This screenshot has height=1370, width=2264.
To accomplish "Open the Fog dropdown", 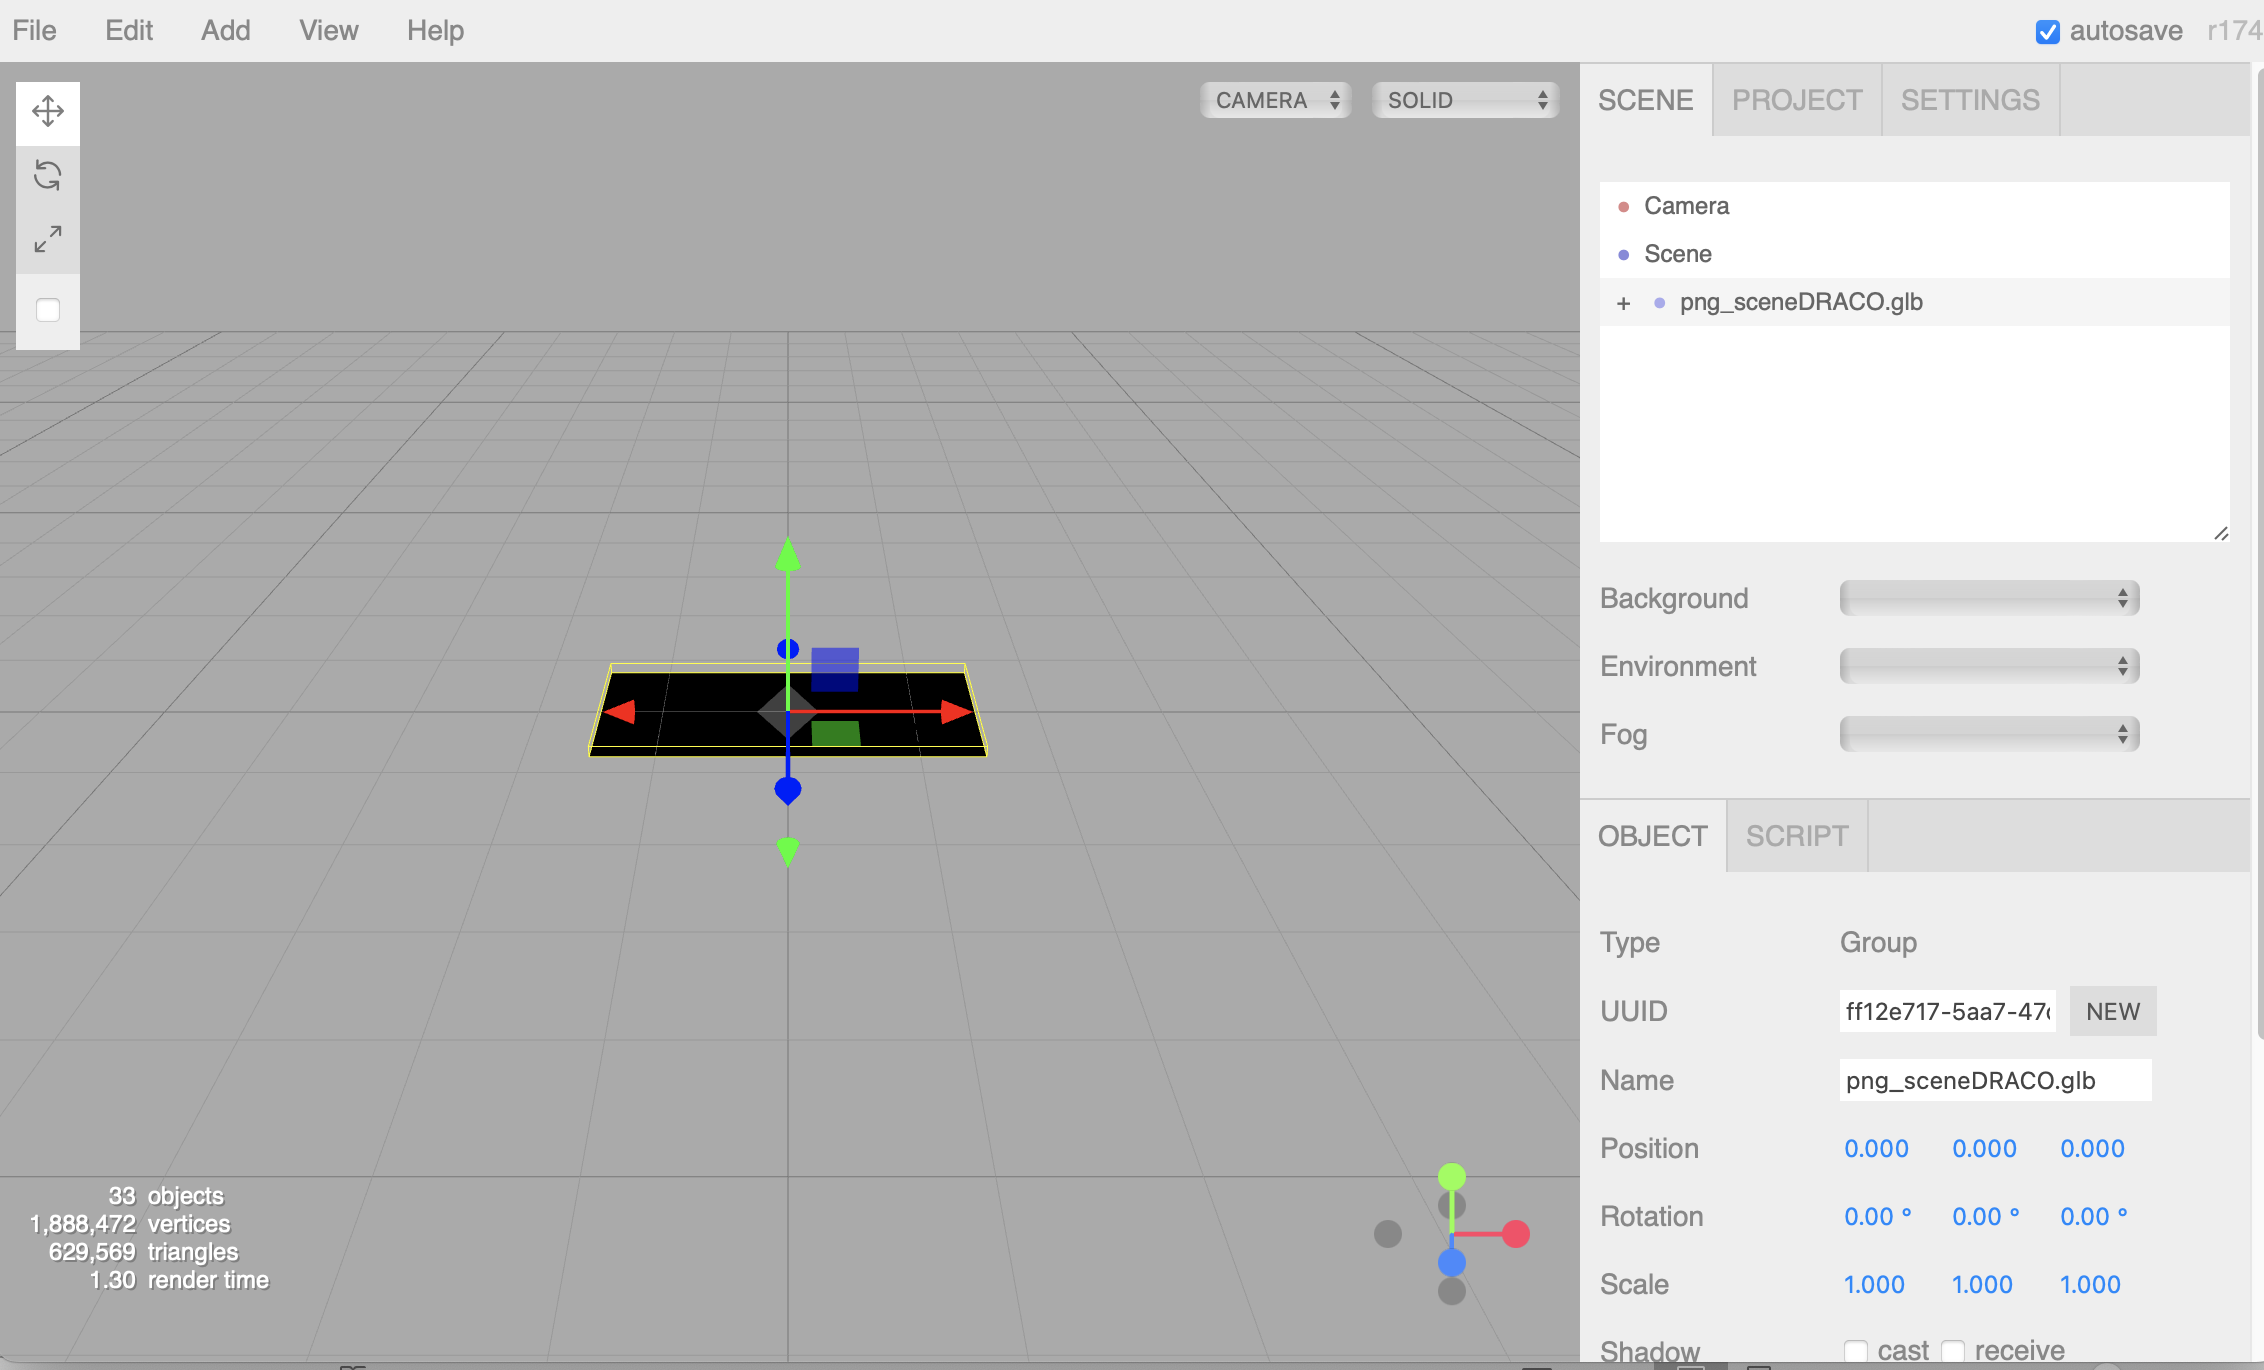I will click(1990, 734).
